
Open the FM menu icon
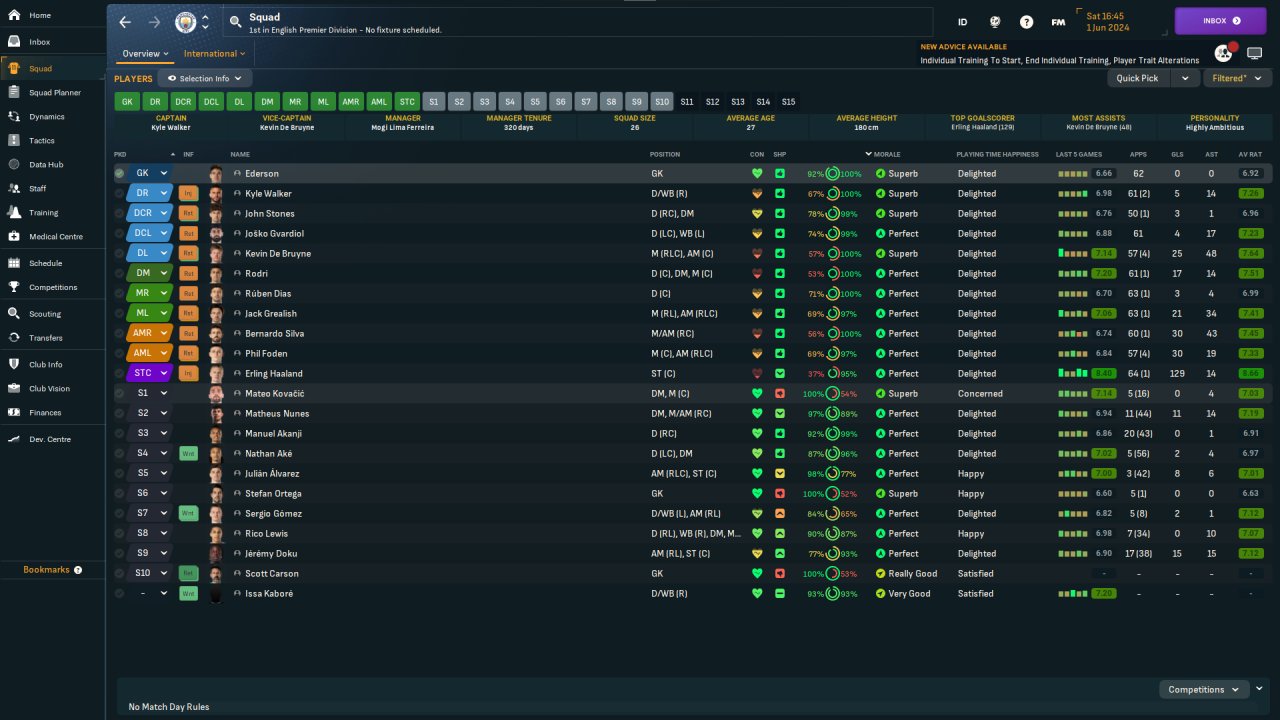click(x=1058, y=22)
